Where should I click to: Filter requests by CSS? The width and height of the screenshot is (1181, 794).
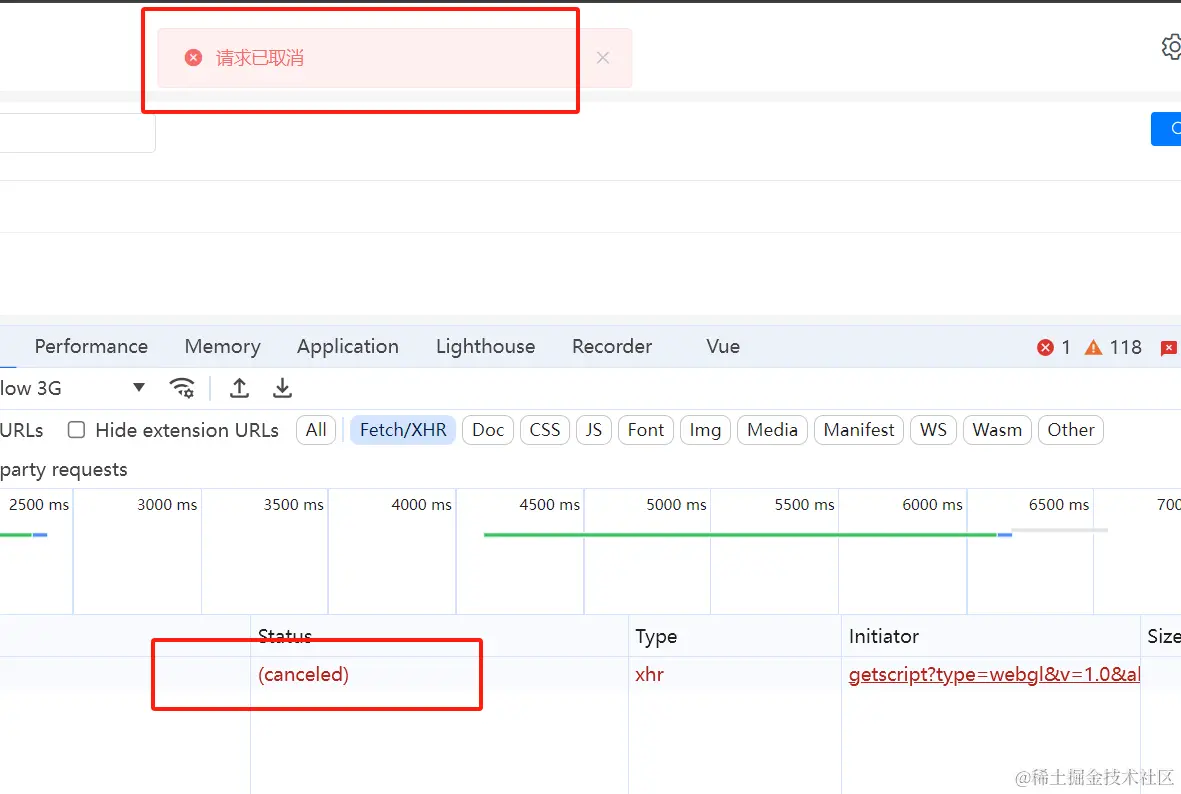point(545,430)
